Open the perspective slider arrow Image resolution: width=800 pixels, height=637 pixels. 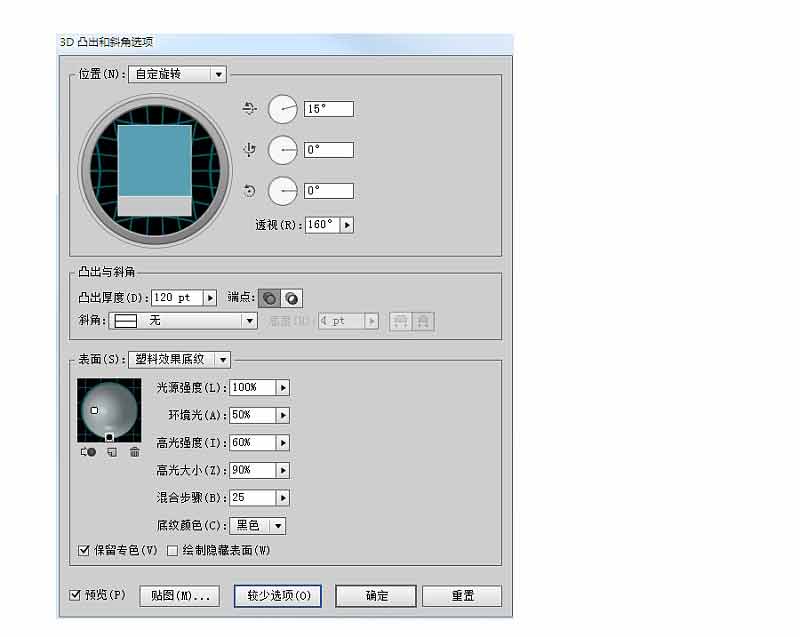click(347, 225)
